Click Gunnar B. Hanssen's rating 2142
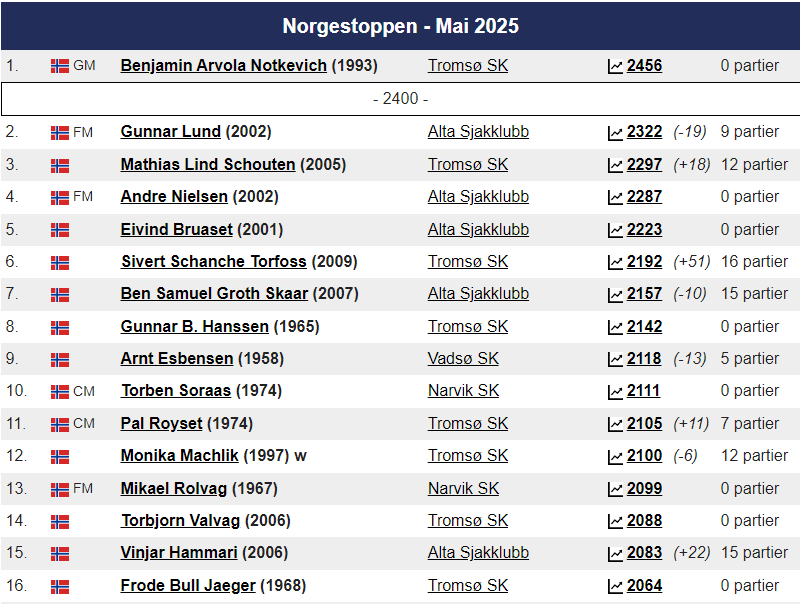Screen dimensions: 800x604 (x=644, y=326)
